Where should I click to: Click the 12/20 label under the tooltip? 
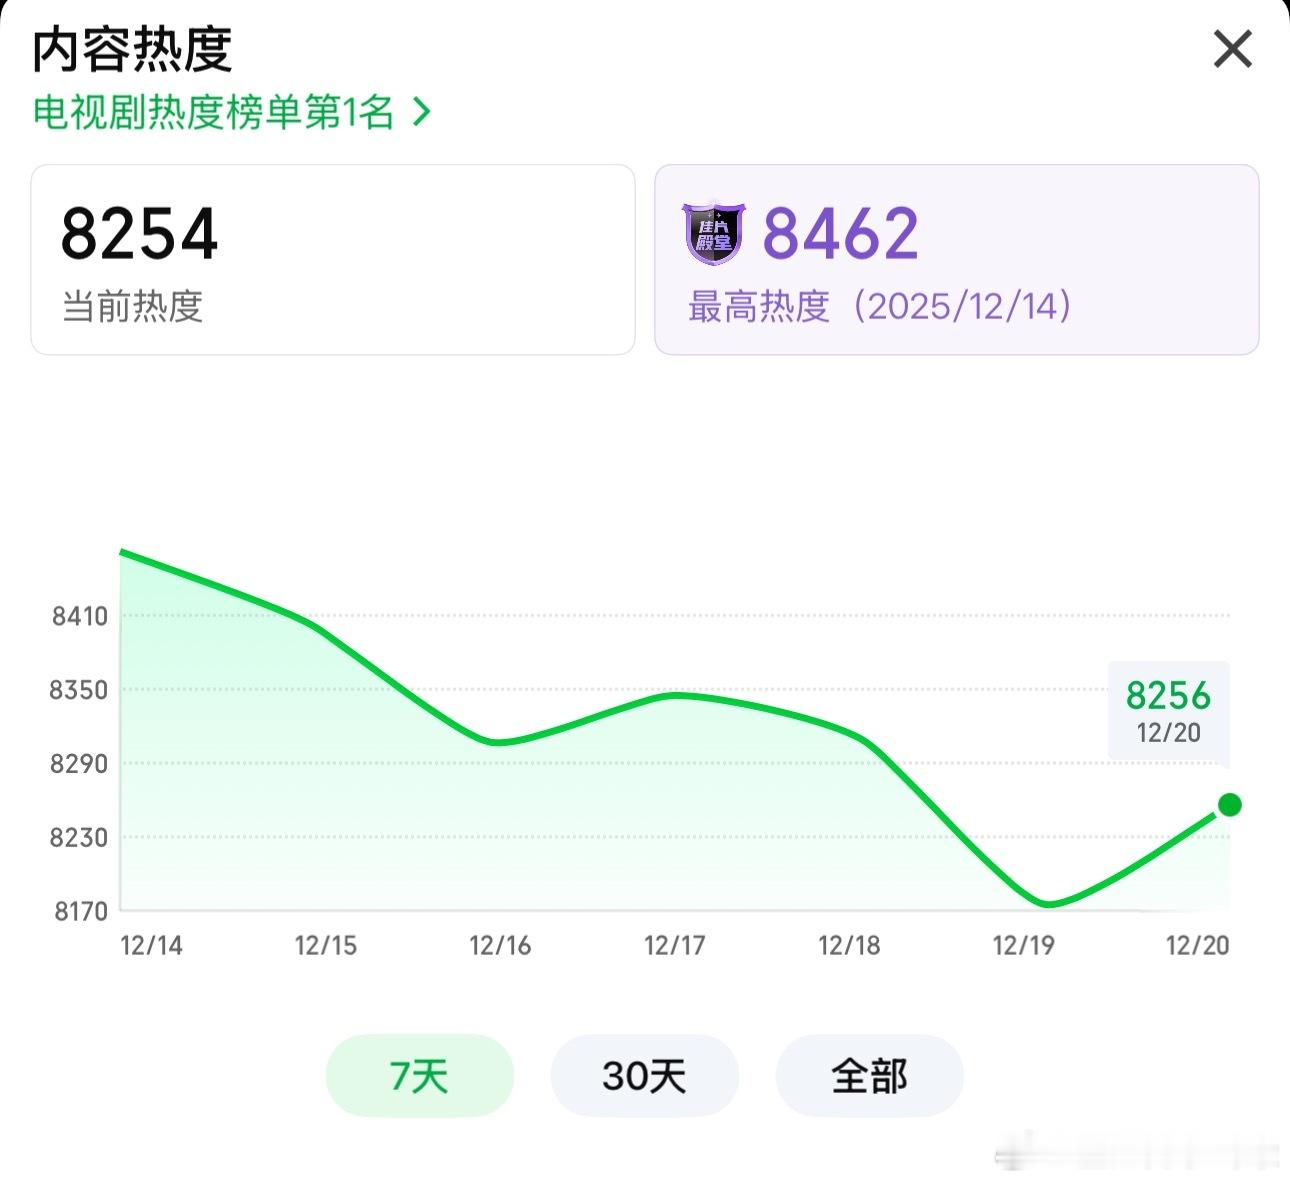[1167, 731]
